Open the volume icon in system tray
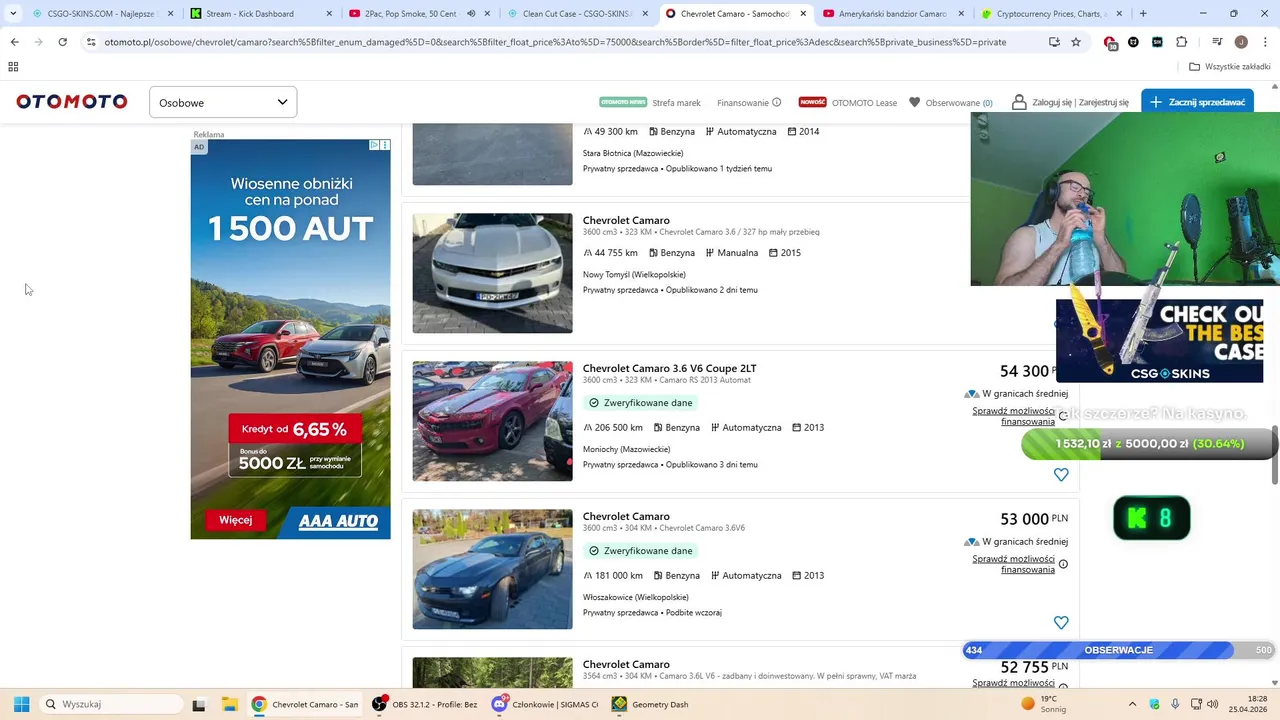The height and width of the screenshot is (720, 1280). [x=1213, y=704]
